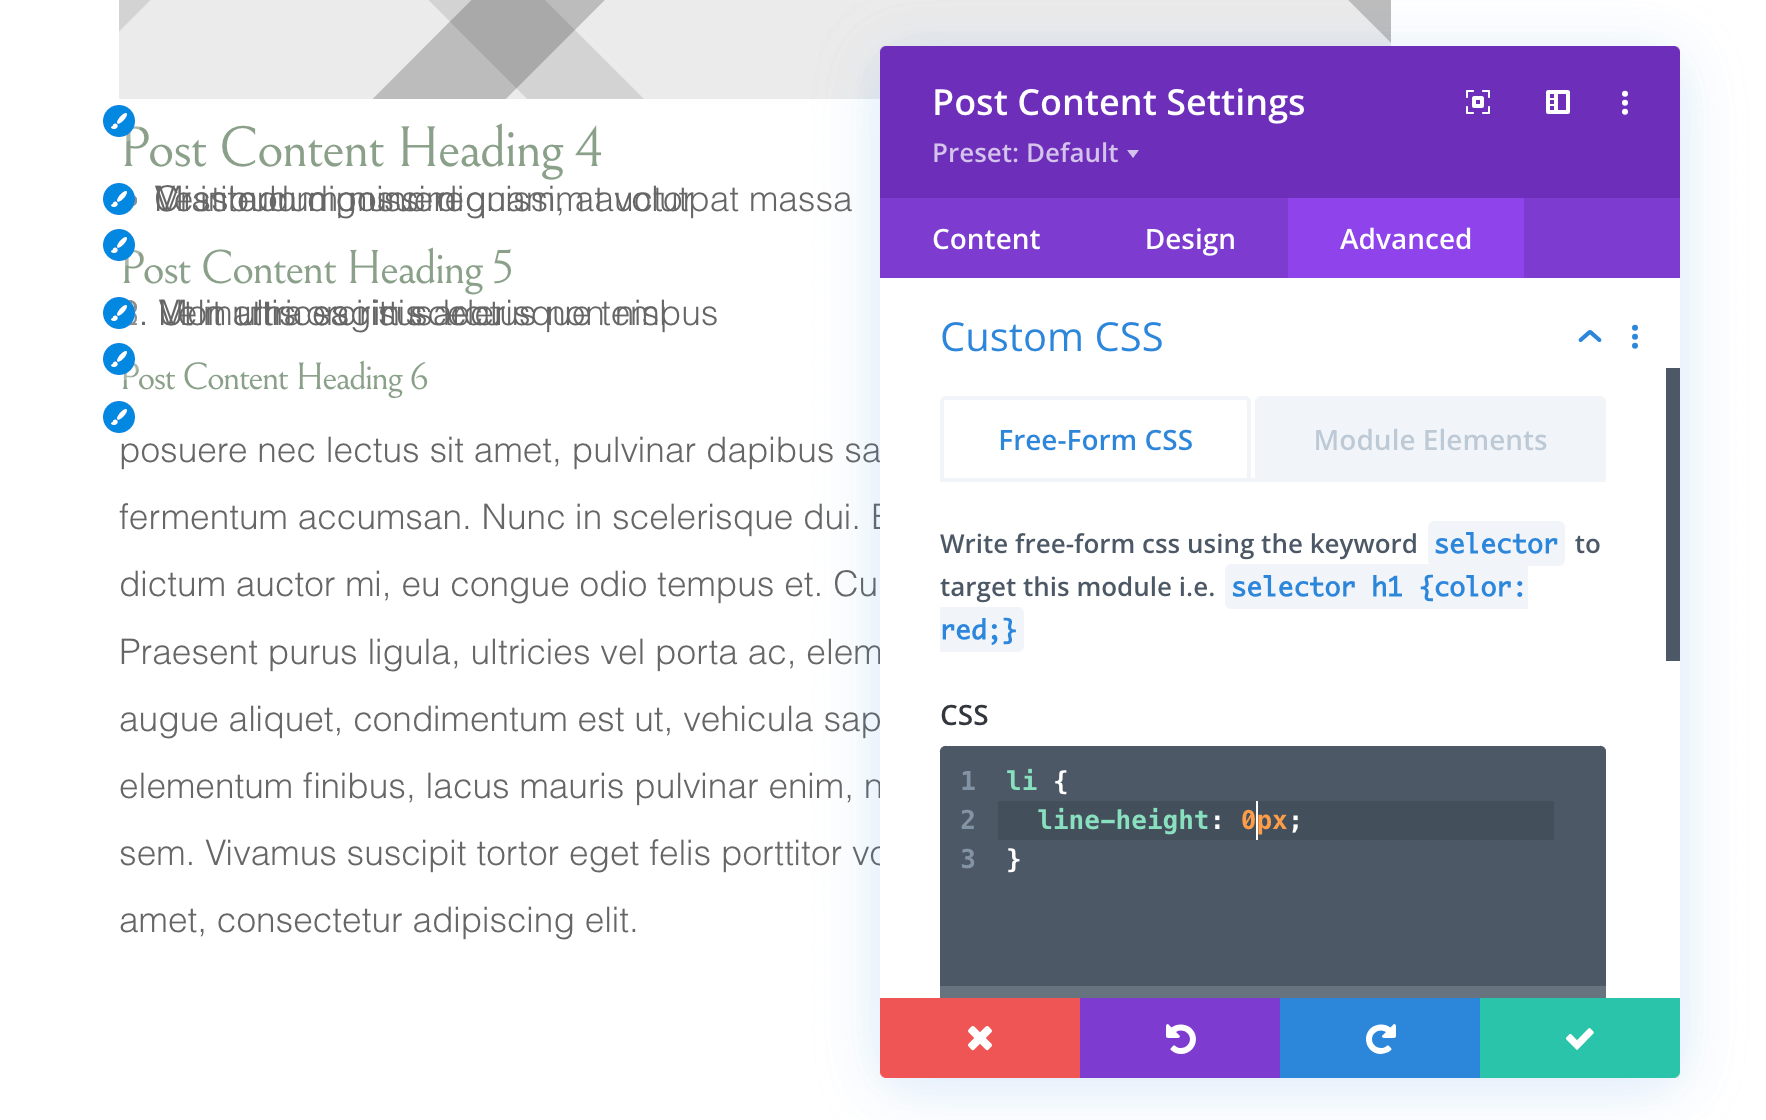Toggle the sidebar snap layout icon
1766x1120 pixels.
point(1557,102)
